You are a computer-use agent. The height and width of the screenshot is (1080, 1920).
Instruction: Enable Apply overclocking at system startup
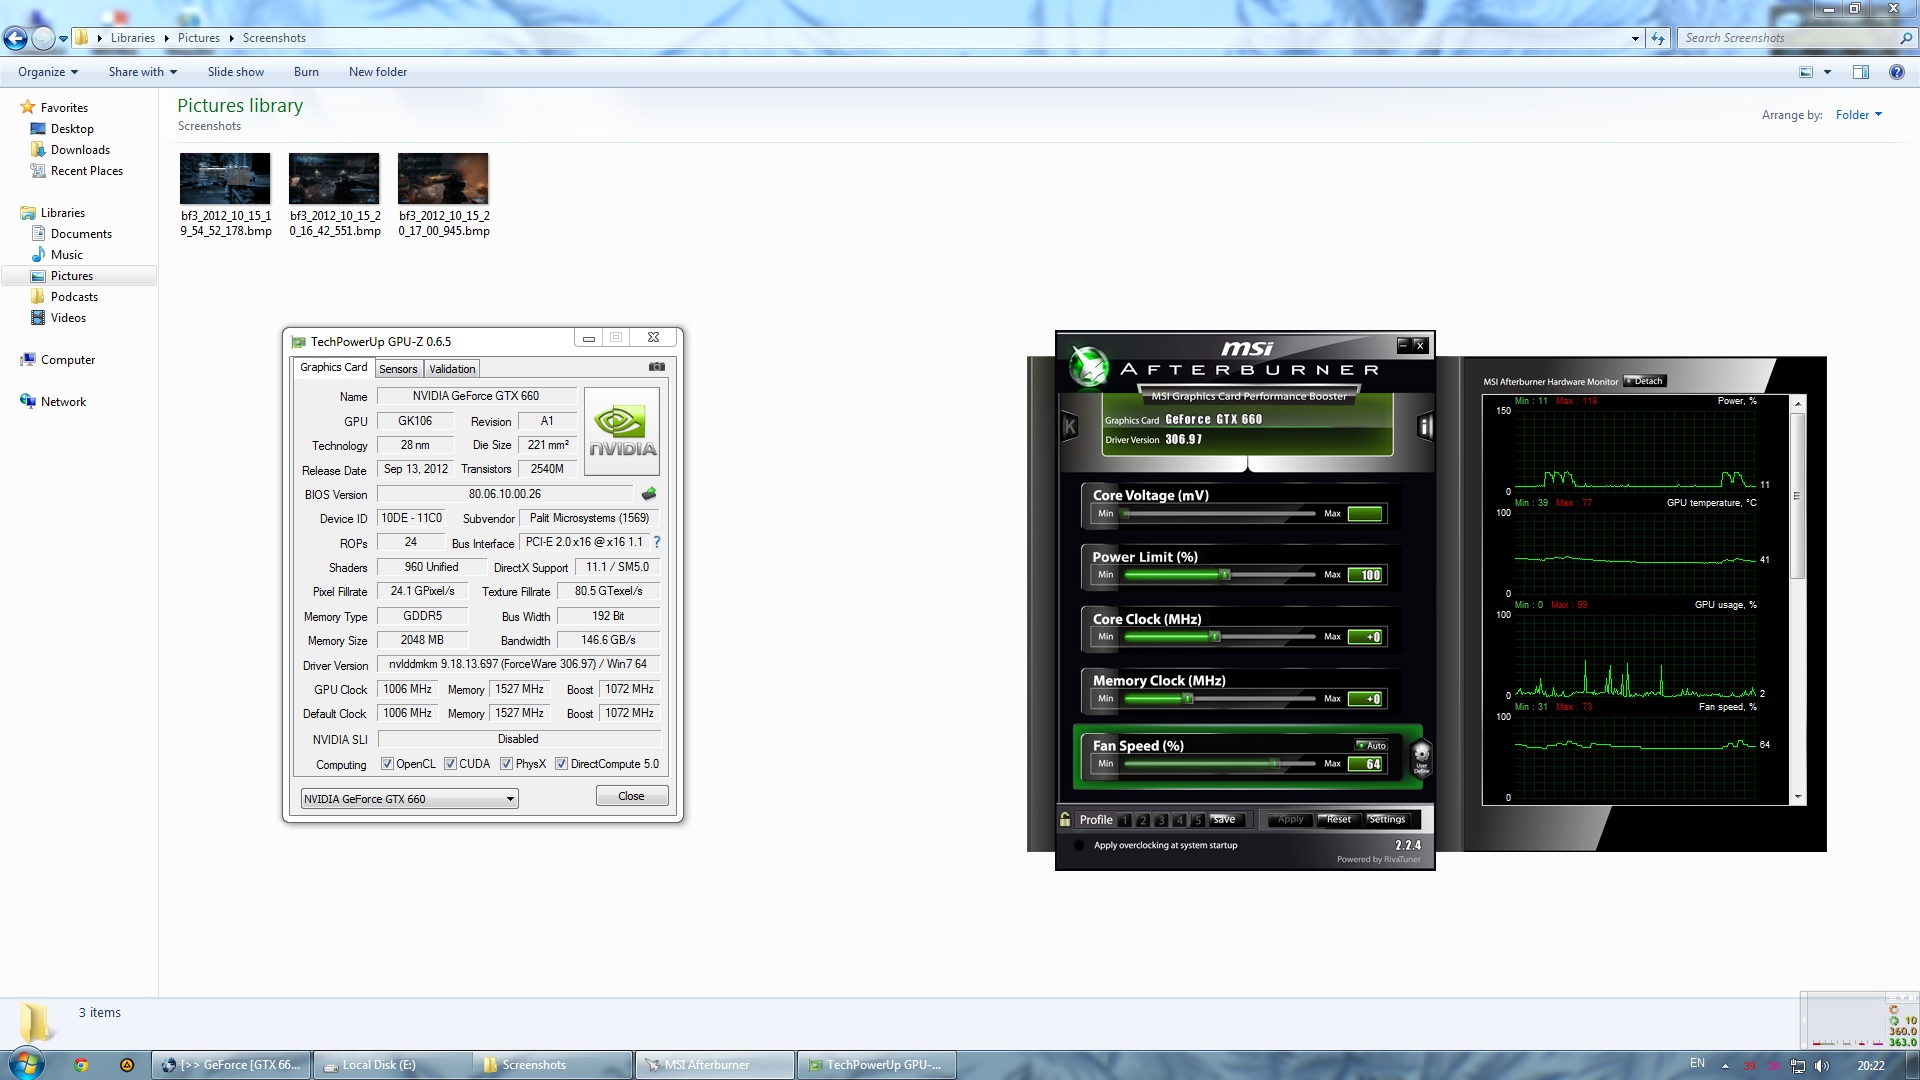[x=1079, y=846]
